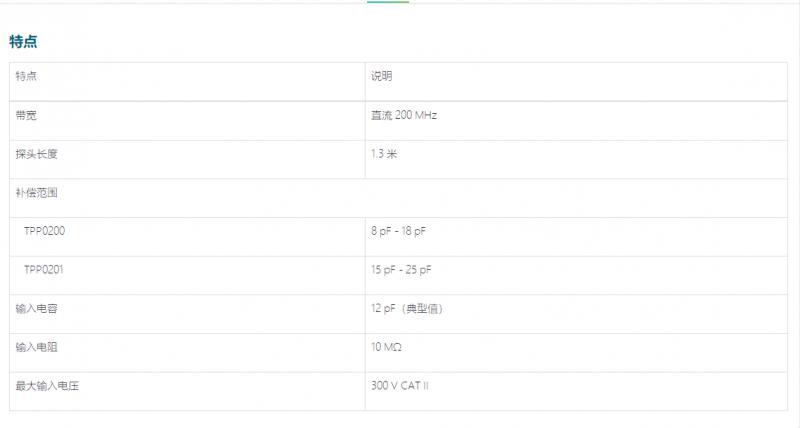The height and width of the screenshot is (428, 800).
Task: Click the 直流 200 MHz value
Action: click(x=404, y=115)
